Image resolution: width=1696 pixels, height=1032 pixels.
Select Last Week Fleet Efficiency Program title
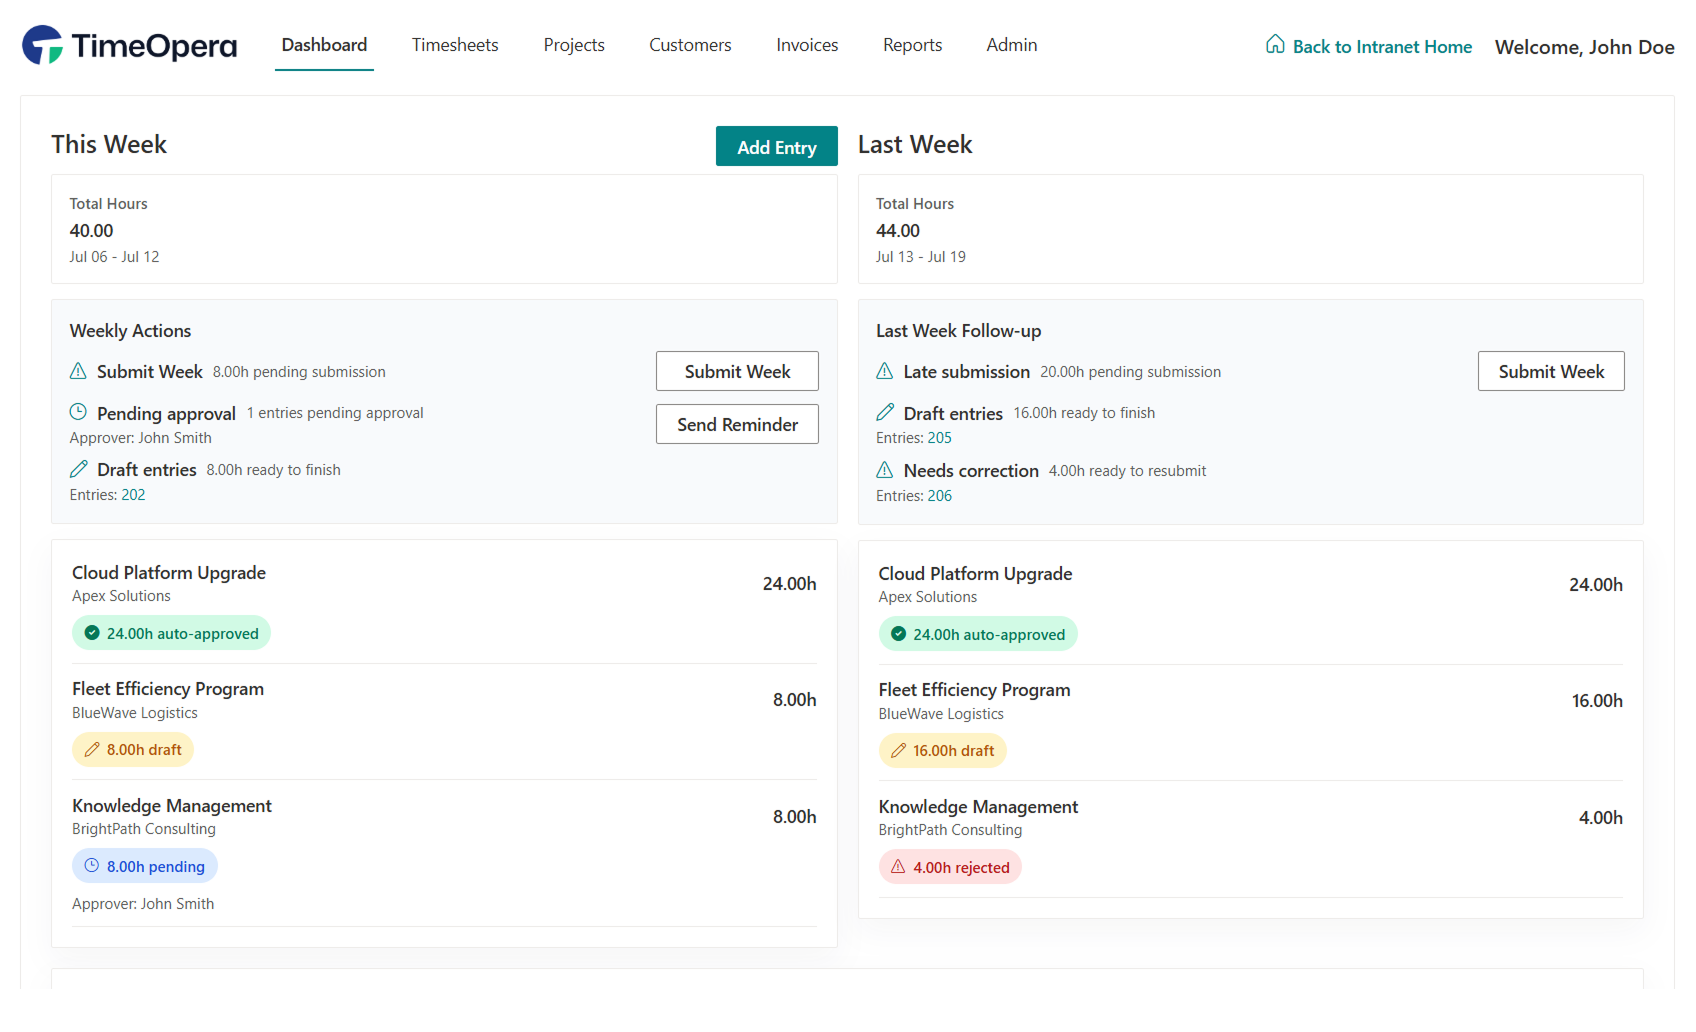[974, 690]
